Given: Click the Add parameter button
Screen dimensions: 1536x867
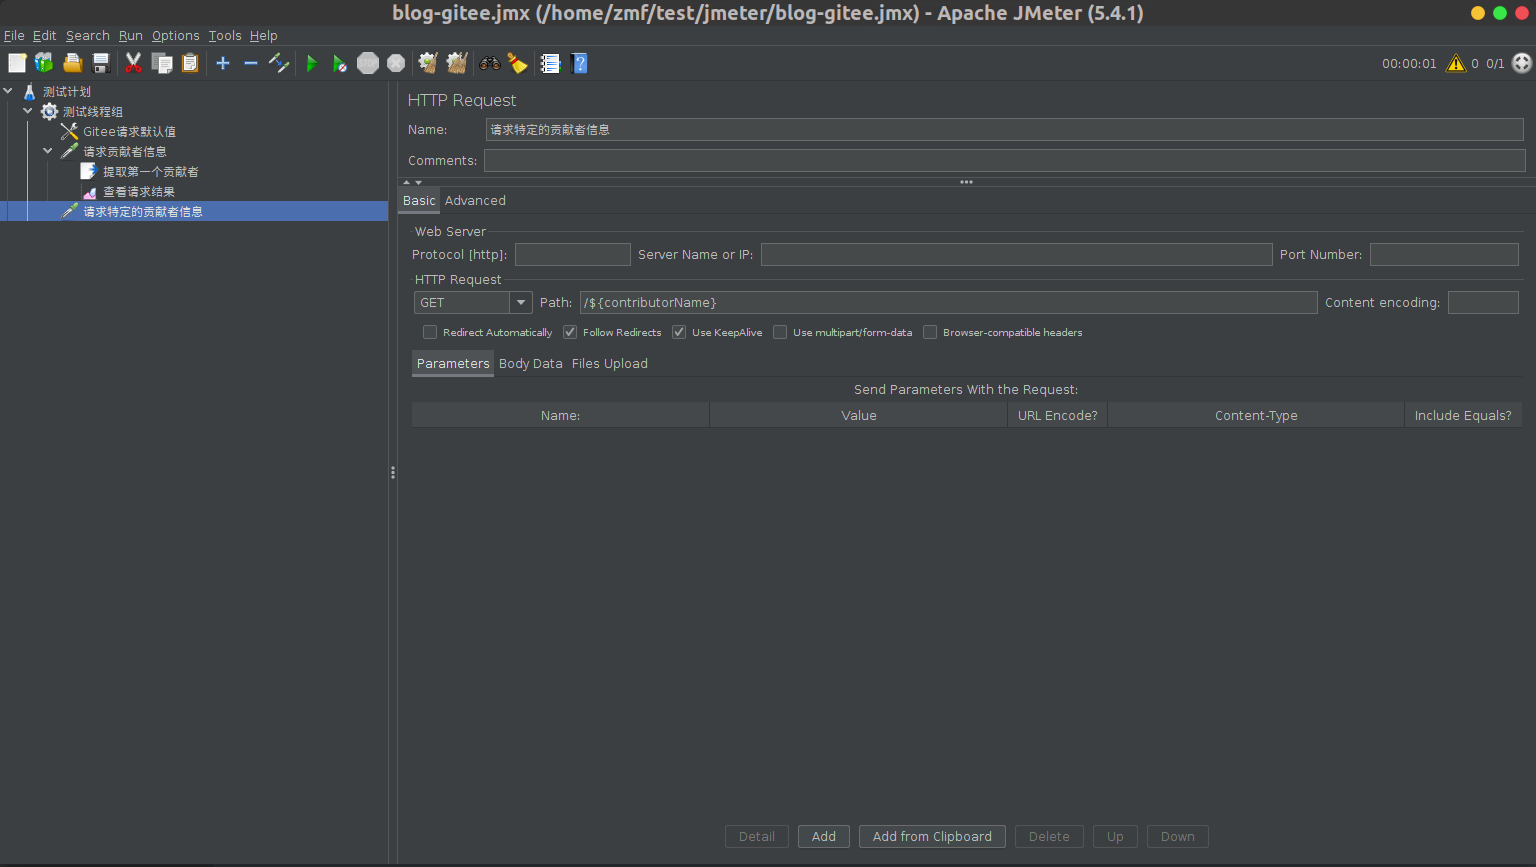Looking at the screenshot, I should point(824,836).
